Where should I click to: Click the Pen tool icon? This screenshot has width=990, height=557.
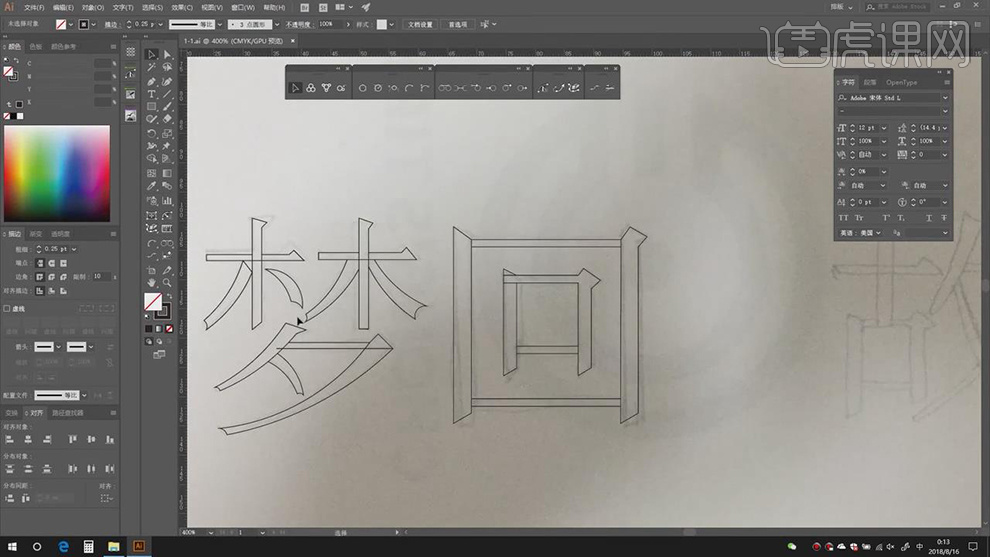pyautogui.click(x=152, y=81)
